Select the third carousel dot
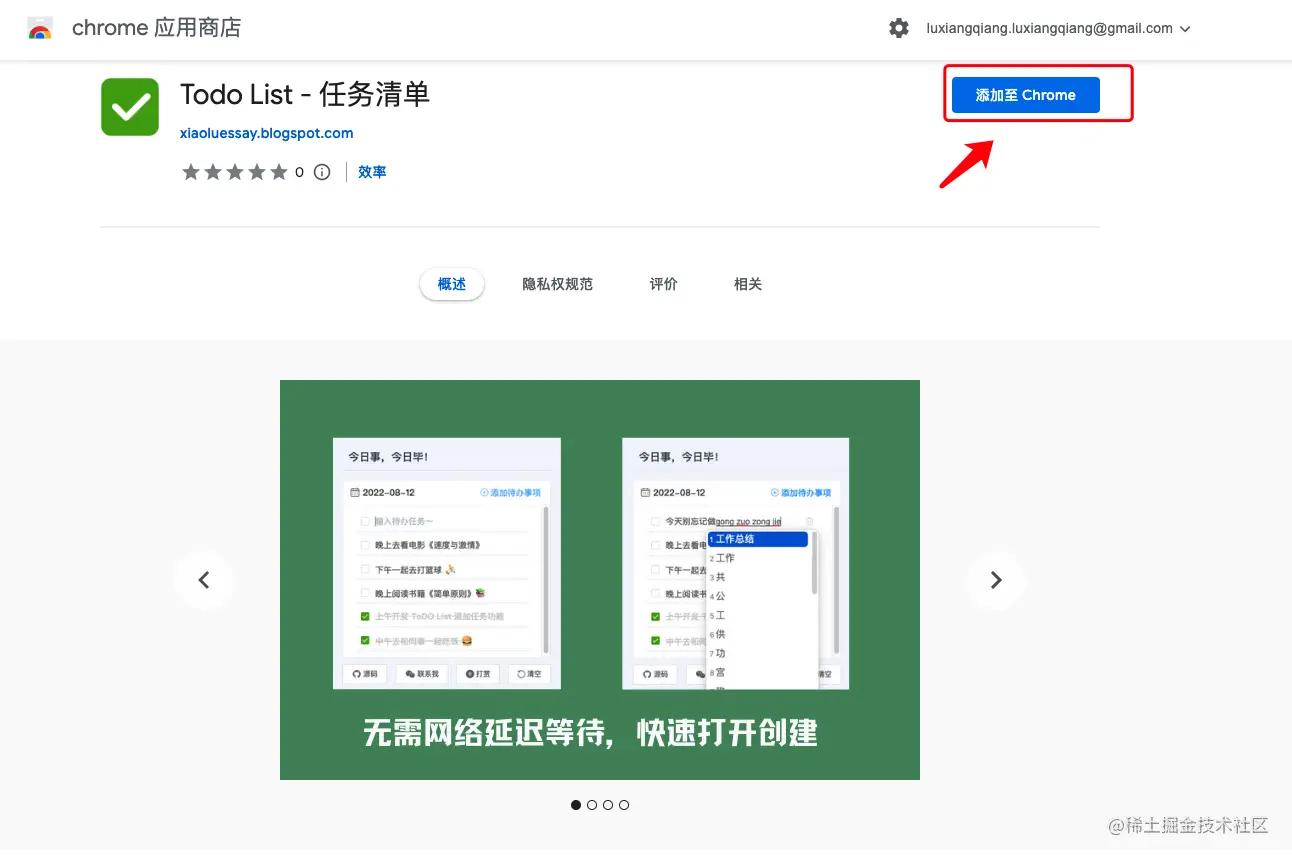The height and width of the screenshot is (859, 1292). click(x=608, y=805)
